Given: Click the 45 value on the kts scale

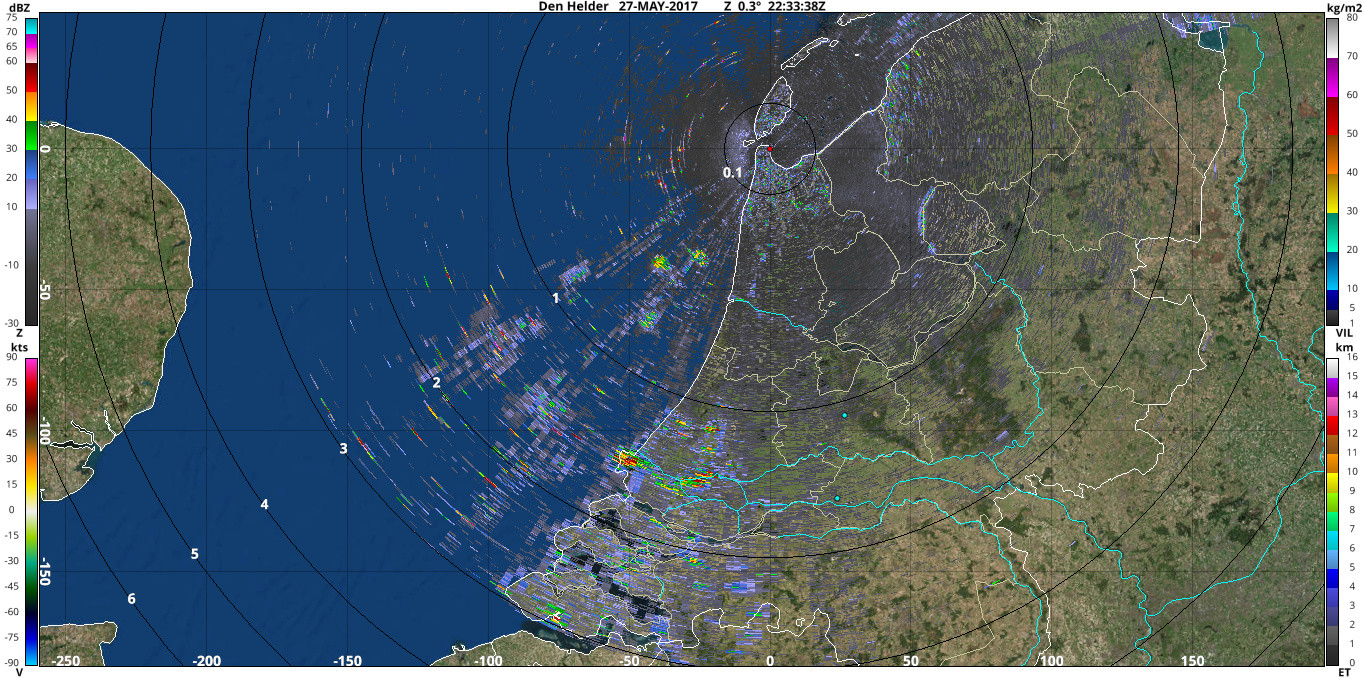Looking at the screenshot, I should pyautogui.click(x=11, y=433).
